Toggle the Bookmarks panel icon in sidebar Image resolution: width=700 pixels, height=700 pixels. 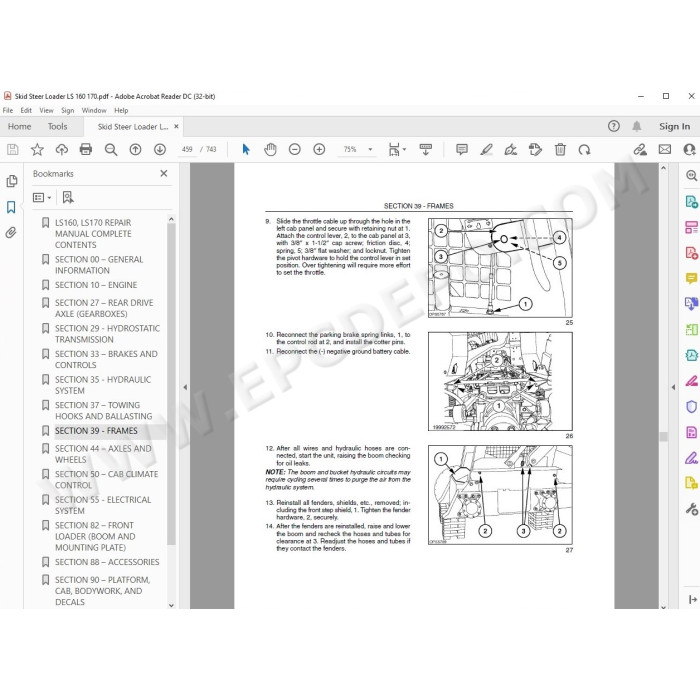[x=11, y=207]
